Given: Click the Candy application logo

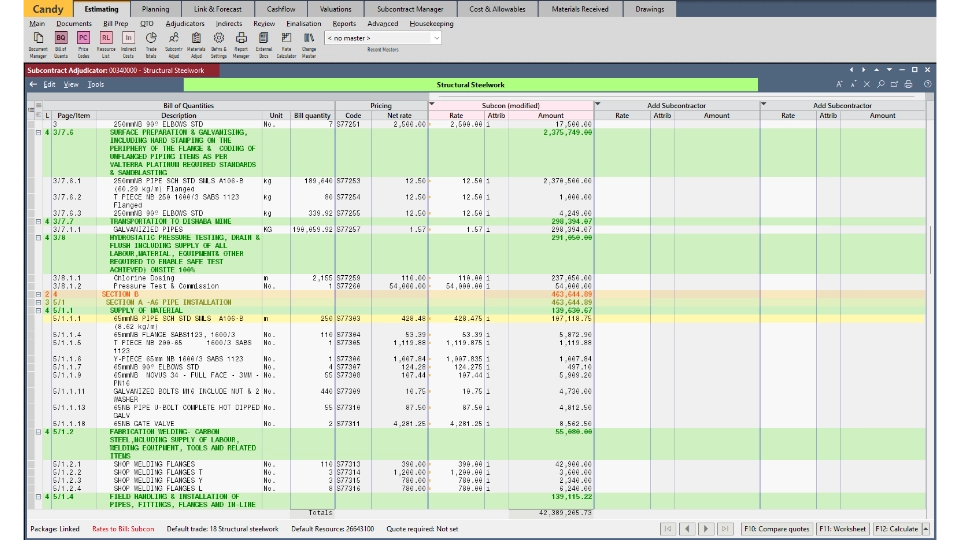Looking at the screenshot, I should pyautogui.click(x=48, y=9).
